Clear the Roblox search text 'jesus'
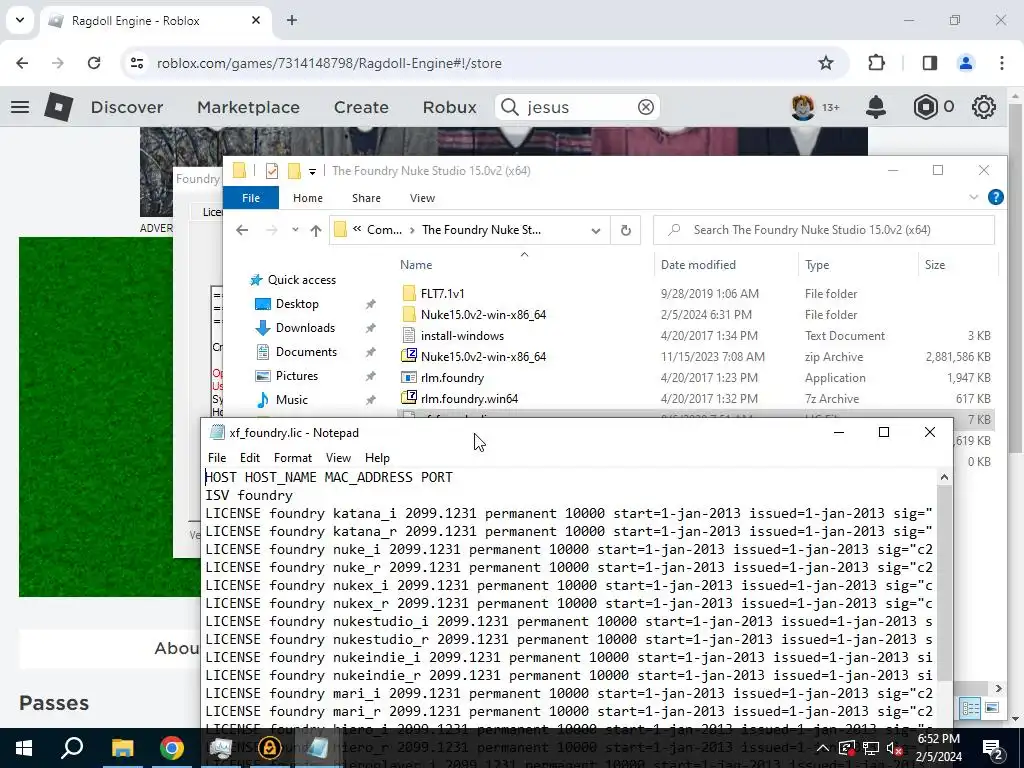Image resolution: width=1024 pixels, height=768 pixels. pos(645,107)
